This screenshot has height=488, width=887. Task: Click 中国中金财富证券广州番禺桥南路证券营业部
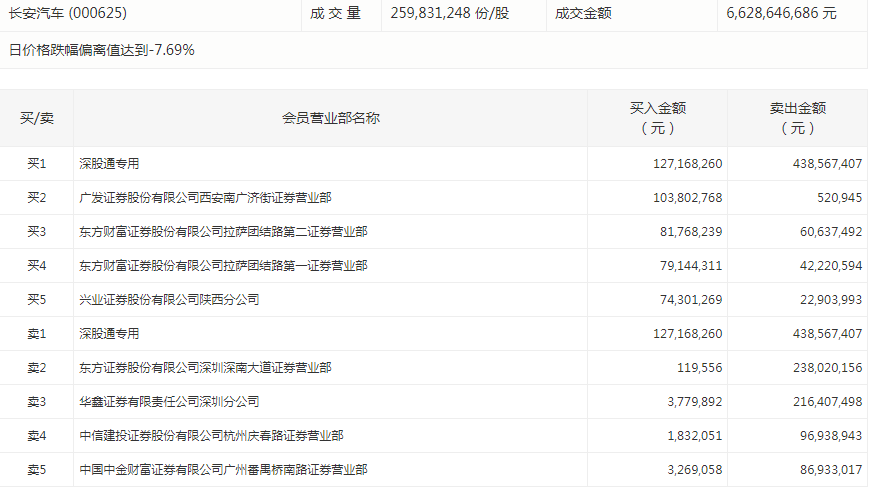(x=223, y=470)
